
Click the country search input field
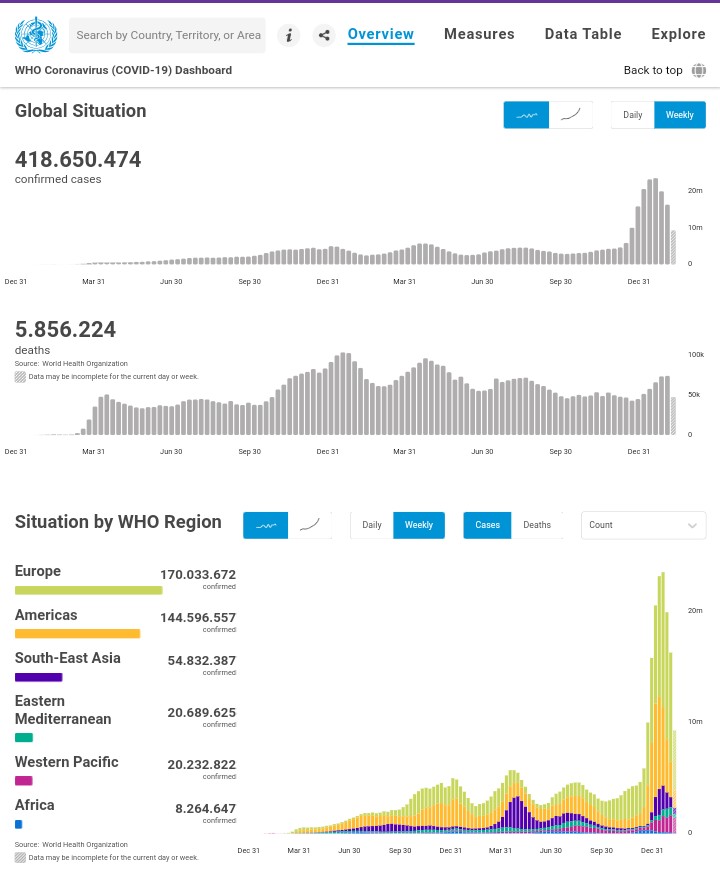pyautogui.click(x=167, y=35)
